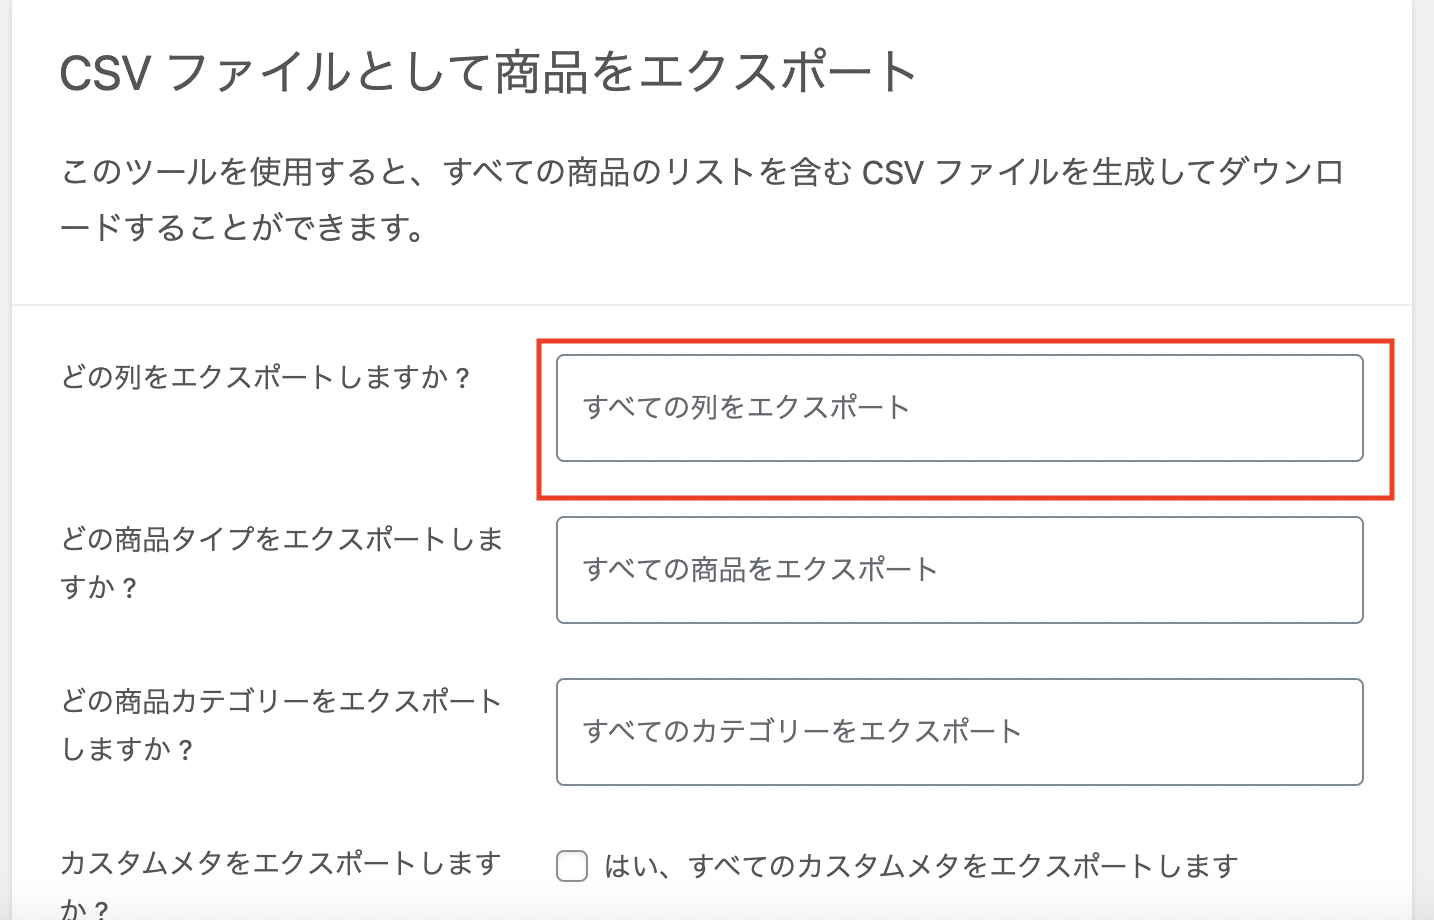Click the empty right side of columns field
The height and width of the screenshot is (920, 1434).
(x=1200, y=408)
